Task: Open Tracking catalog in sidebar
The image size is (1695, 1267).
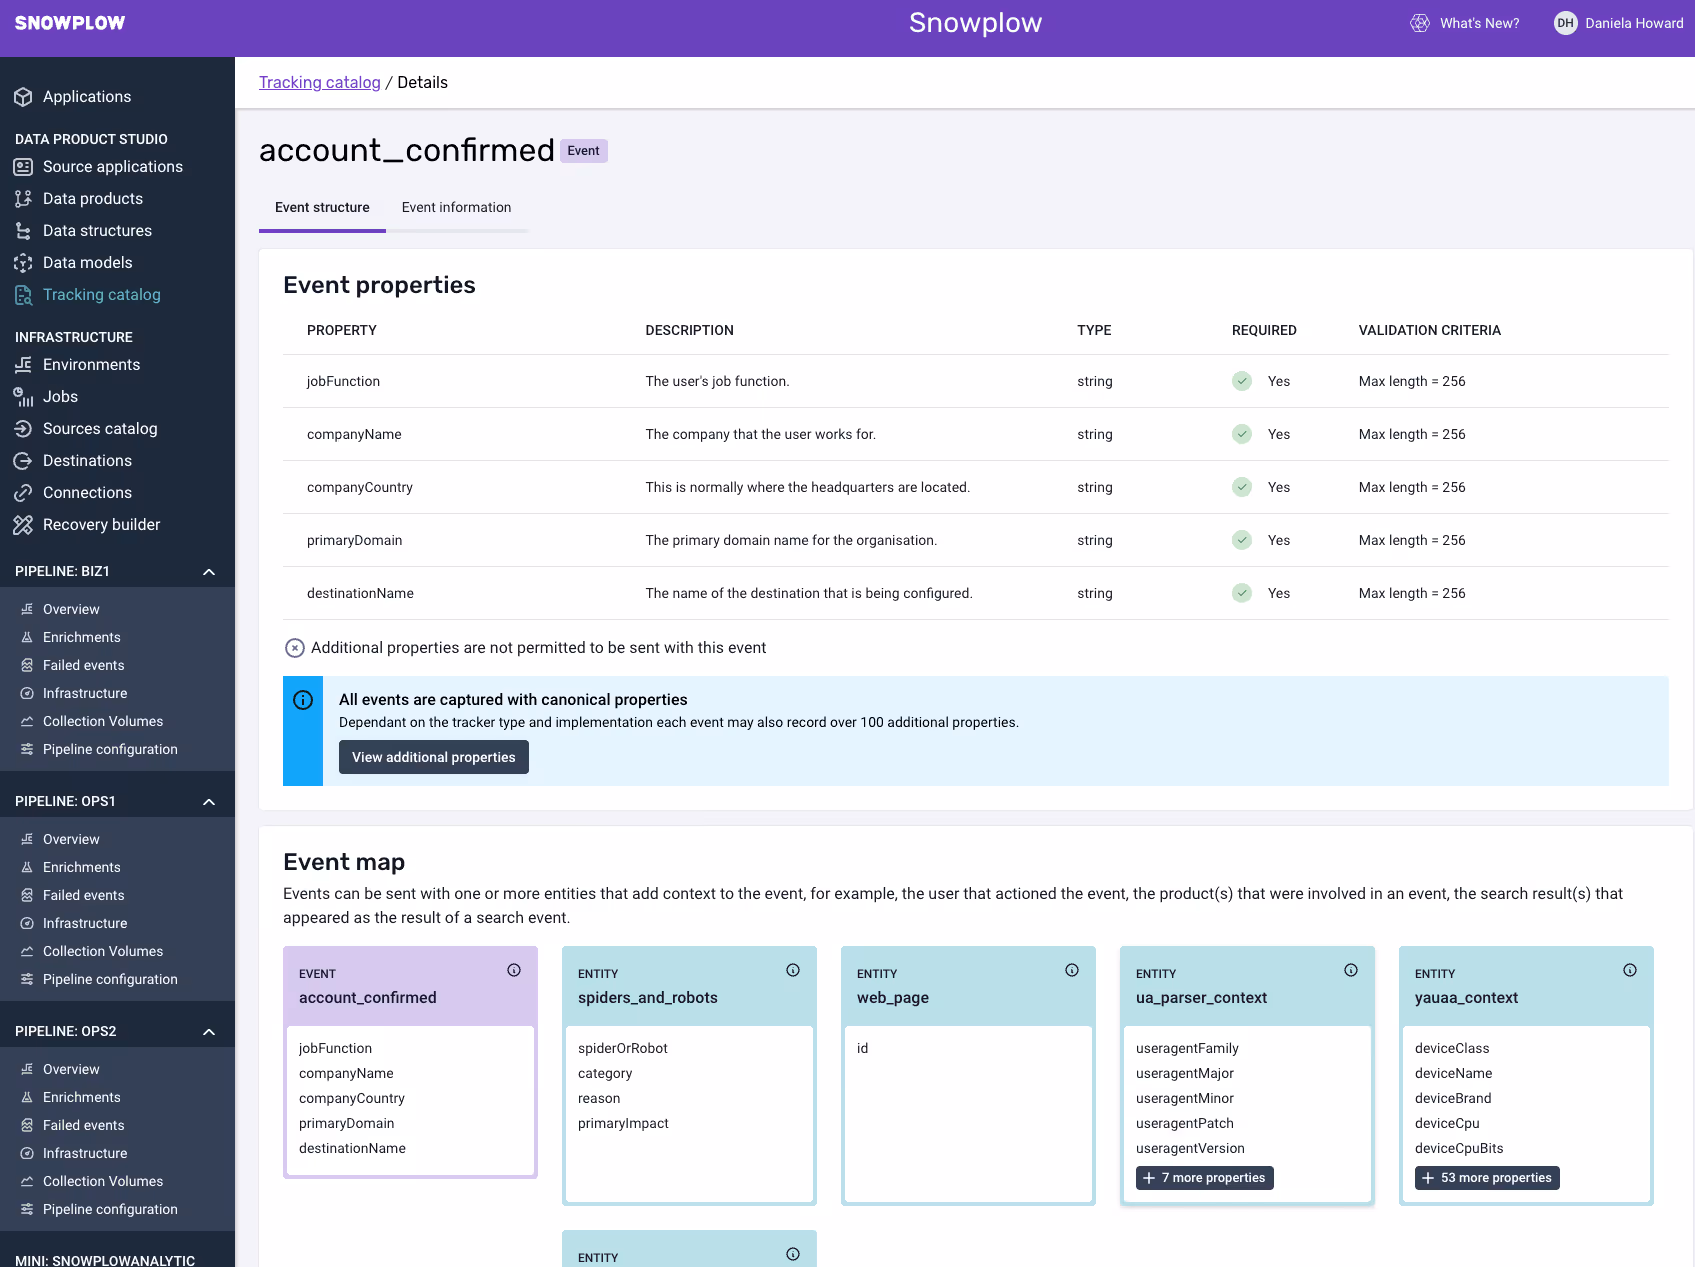Action: click(x=102, y=295)
